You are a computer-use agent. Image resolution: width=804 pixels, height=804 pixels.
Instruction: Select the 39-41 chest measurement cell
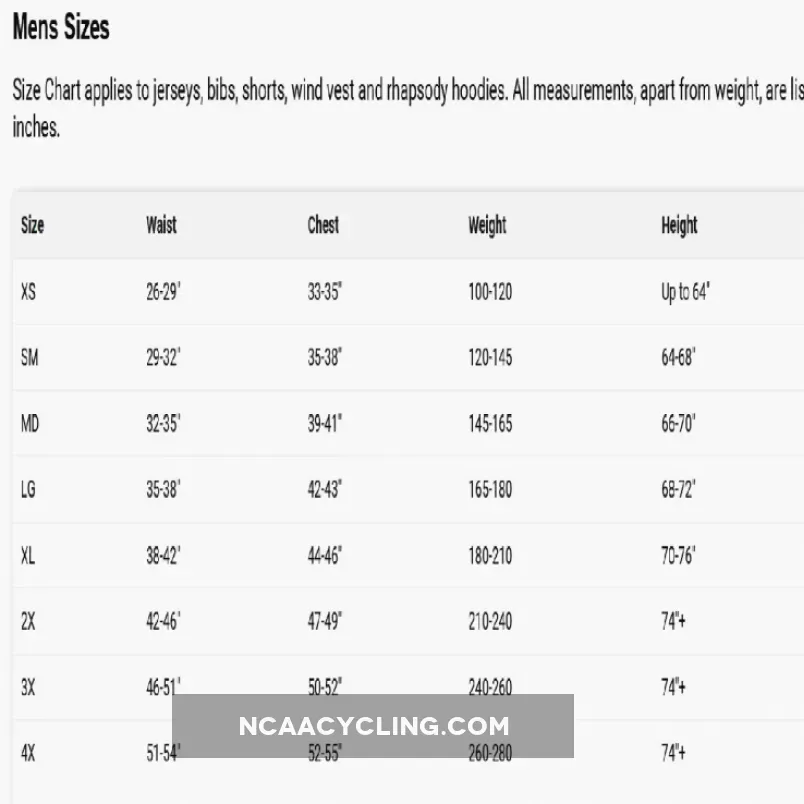[x=324, y=423]
